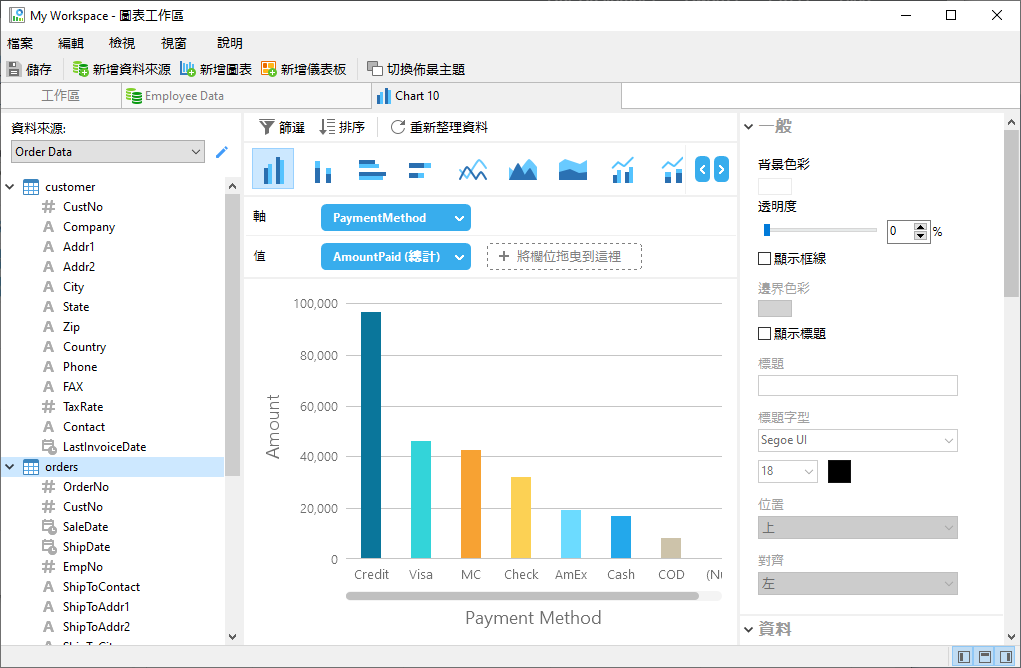
Task: Click the black title font color swatch
Action: click(x=839, y=471)
